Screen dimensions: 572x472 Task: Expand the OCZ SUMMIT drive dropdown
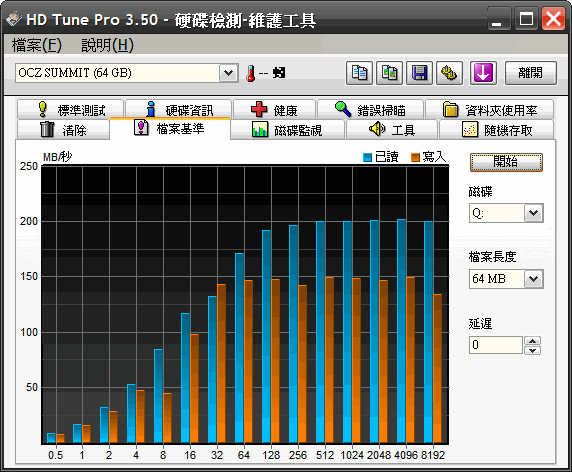click(229, 73)
